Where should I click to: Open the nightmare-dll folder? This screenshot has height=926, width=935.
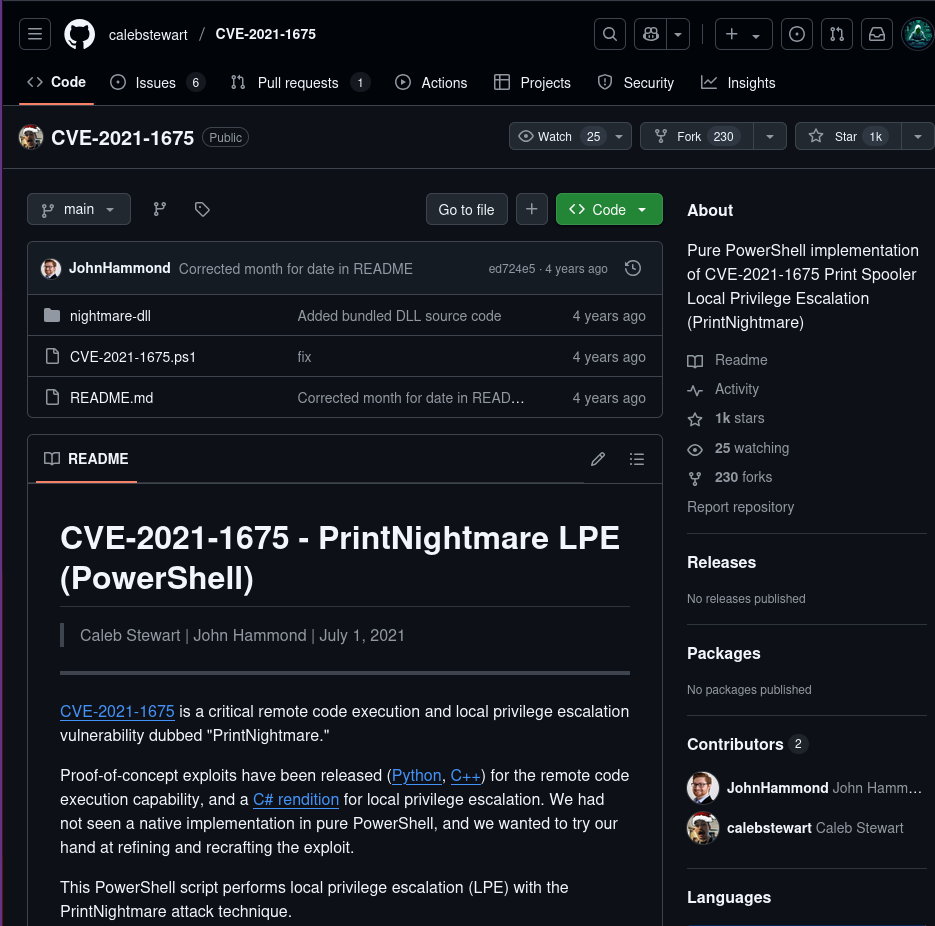(110, 316)
